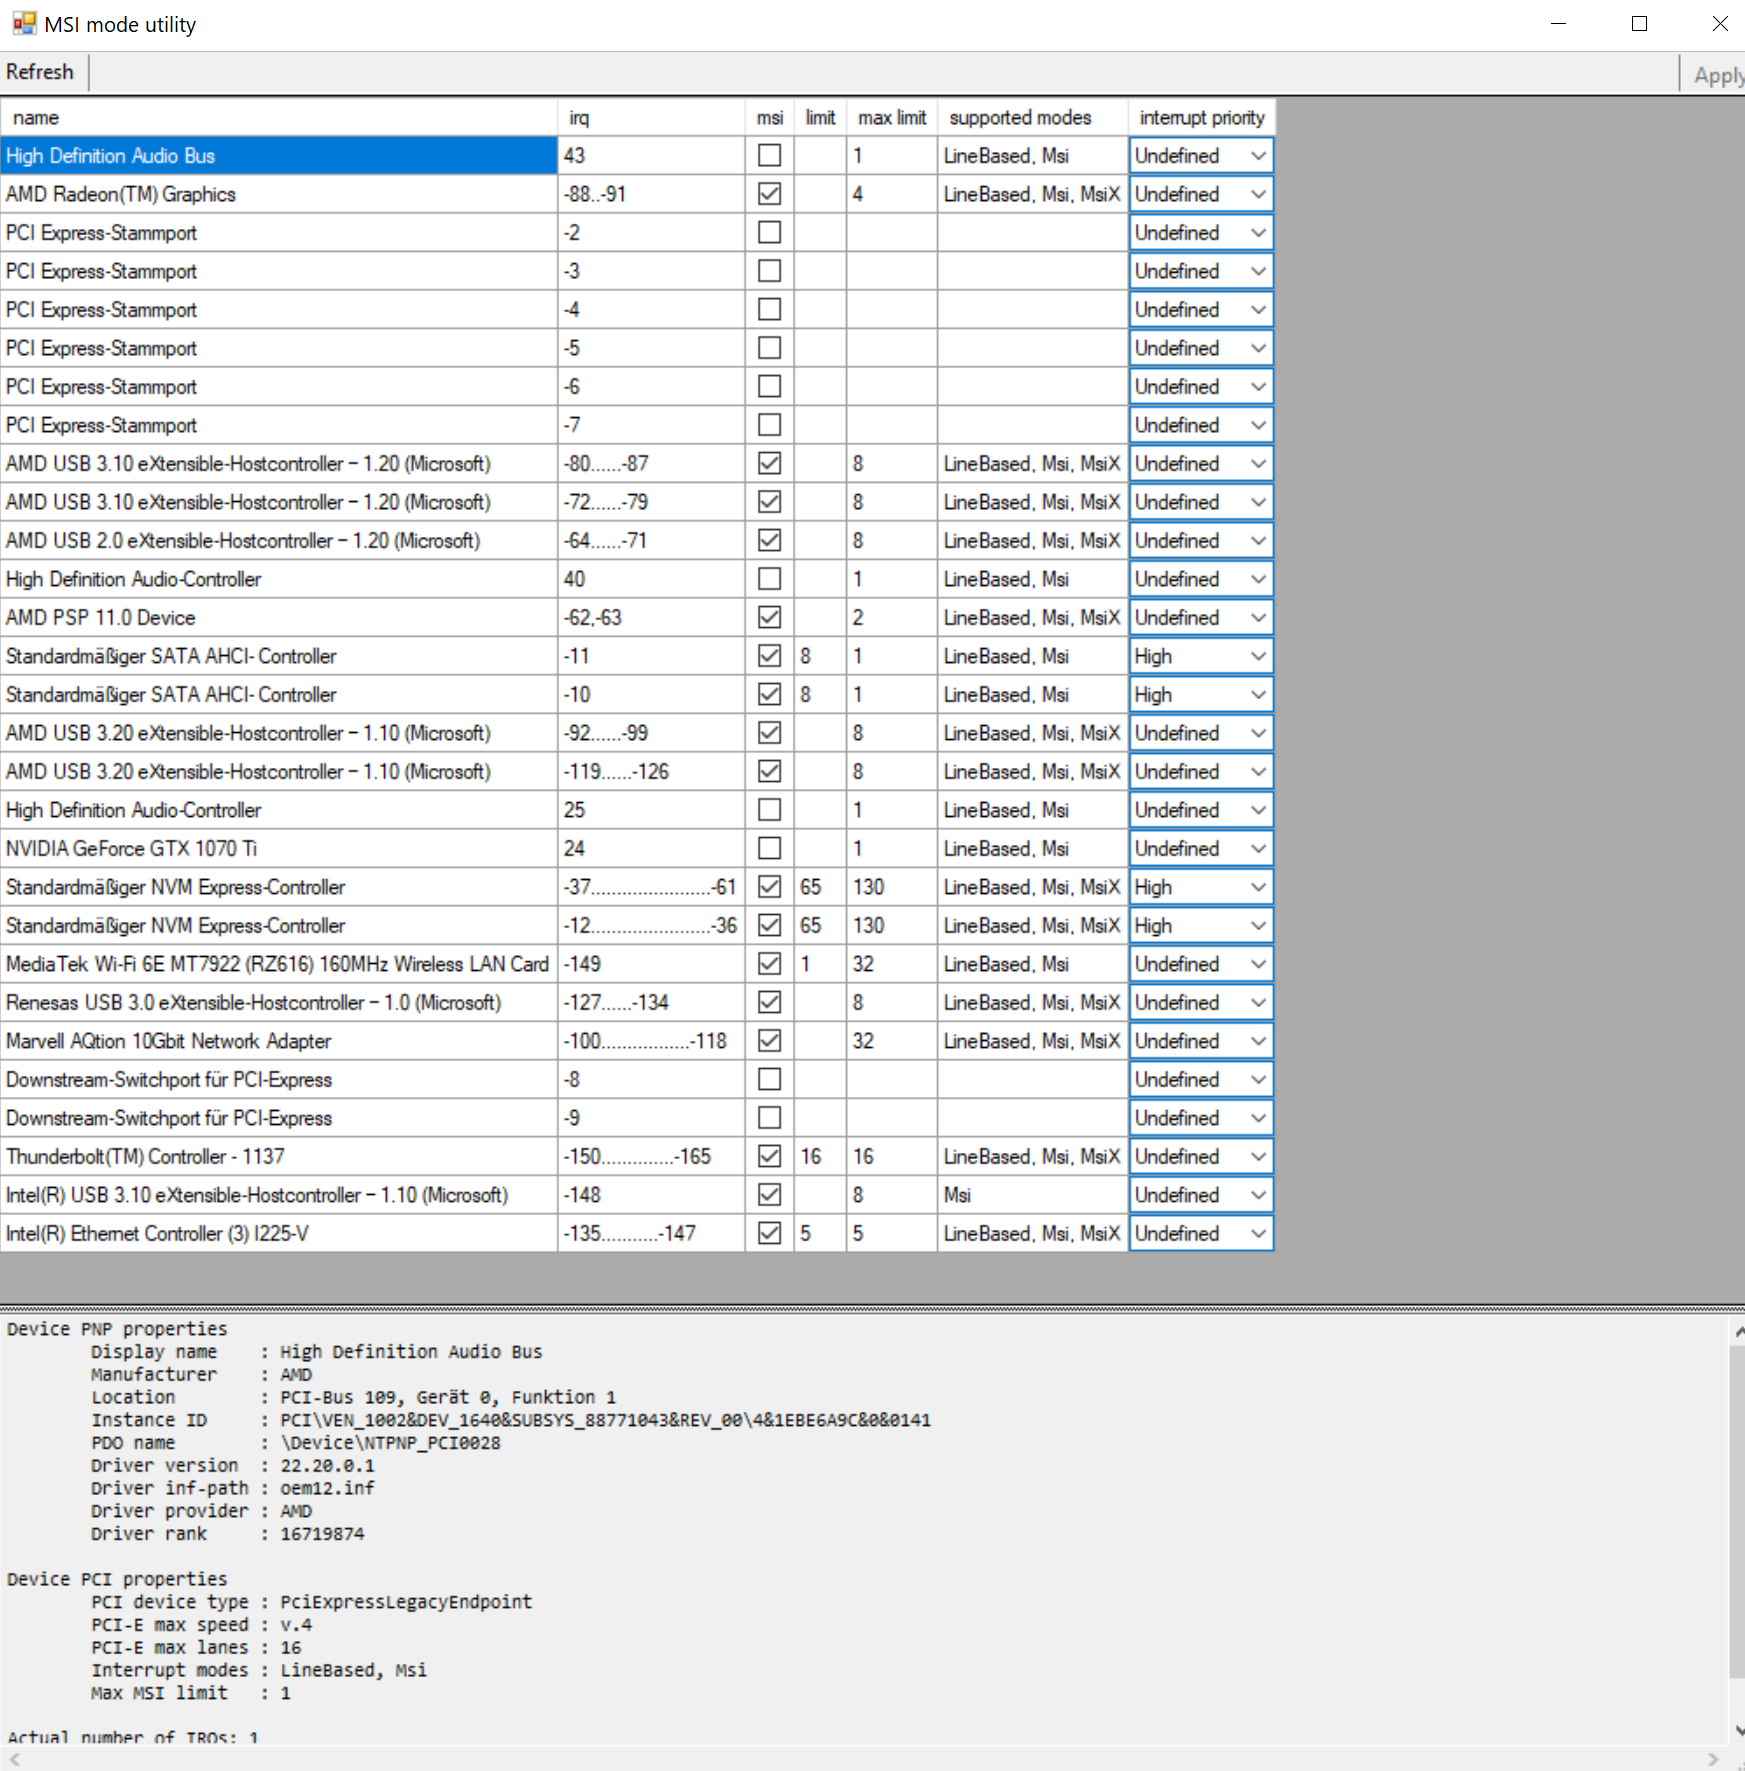This screenshot has width=1745, height=1771.
Task: Click irq cell showing -100...-118
Action: 651,1041
